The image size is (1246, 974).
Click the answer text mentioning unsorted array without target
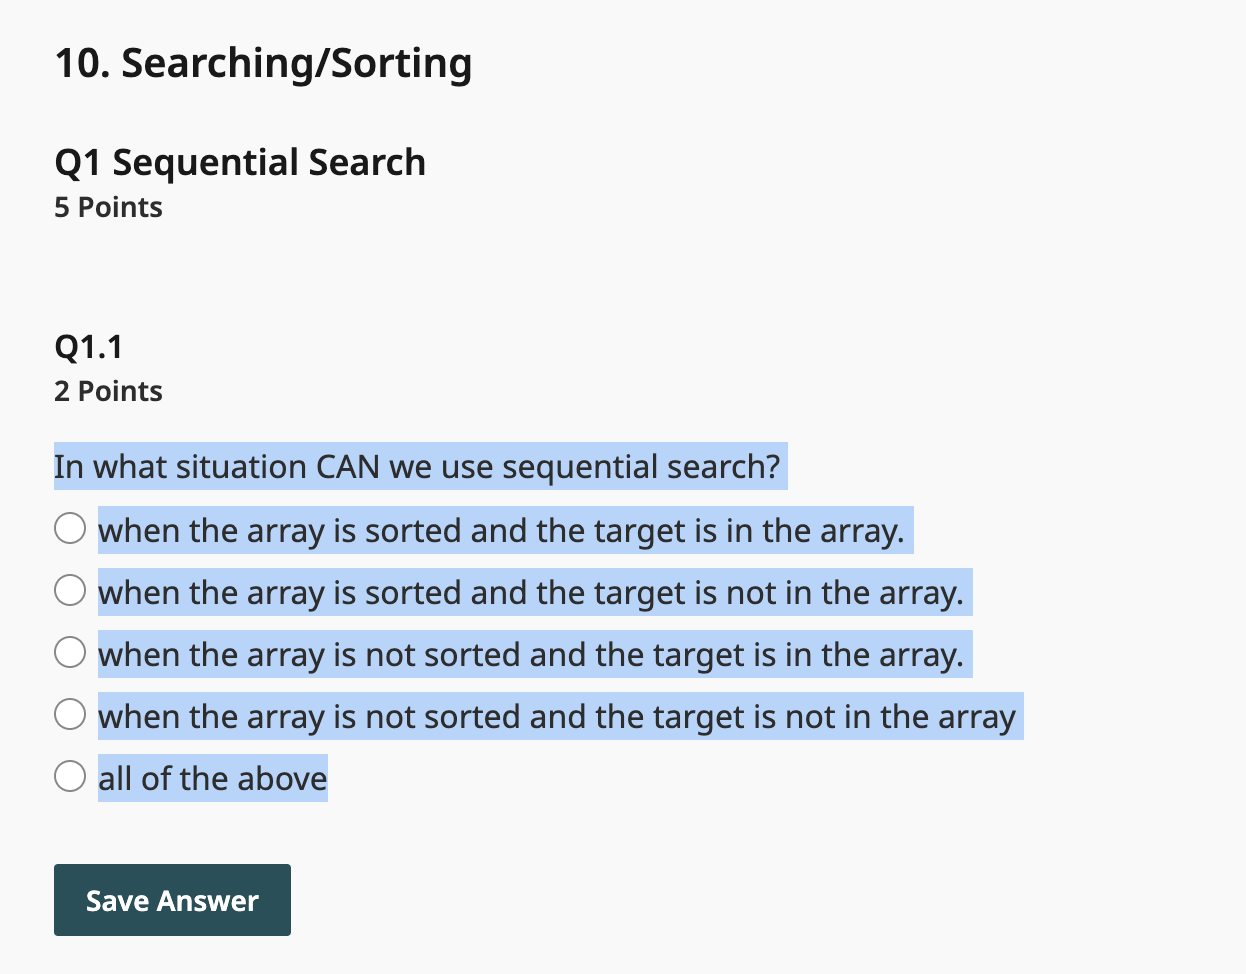(559, 716)
